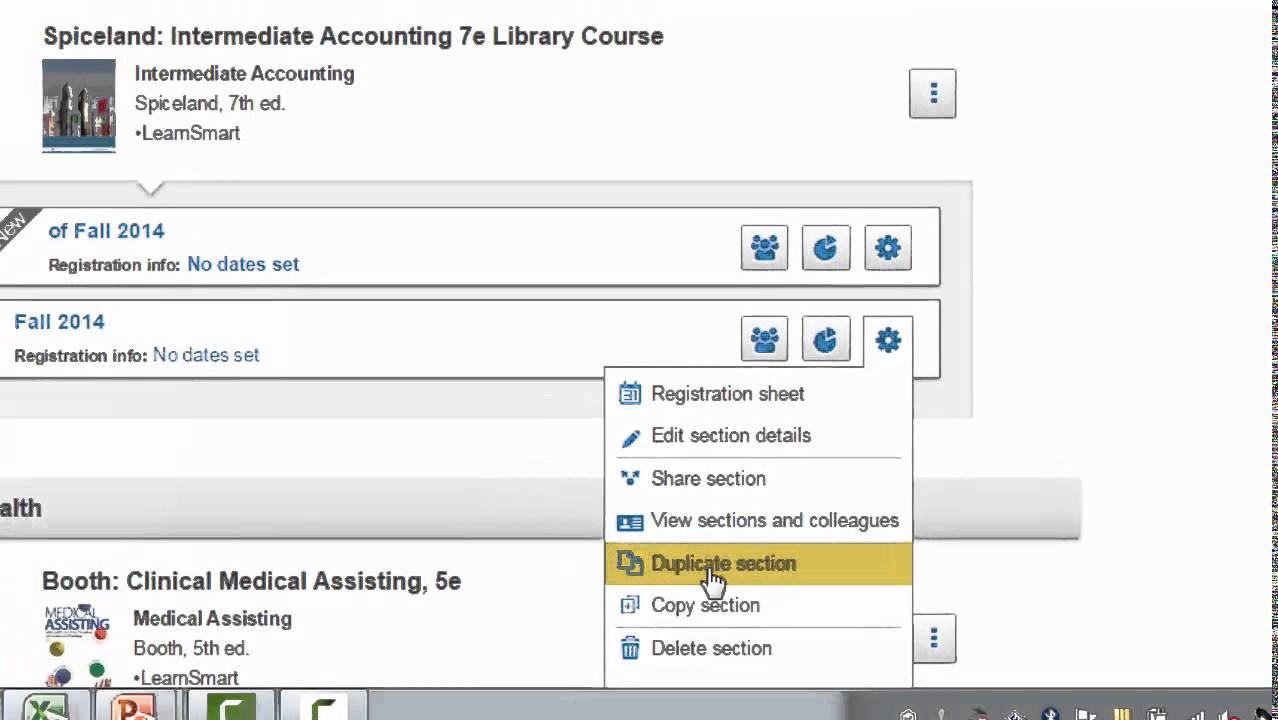Open gear settings for 'of Fall 2014' section
The image size is (1278, 720).
[x=888, y=248]
